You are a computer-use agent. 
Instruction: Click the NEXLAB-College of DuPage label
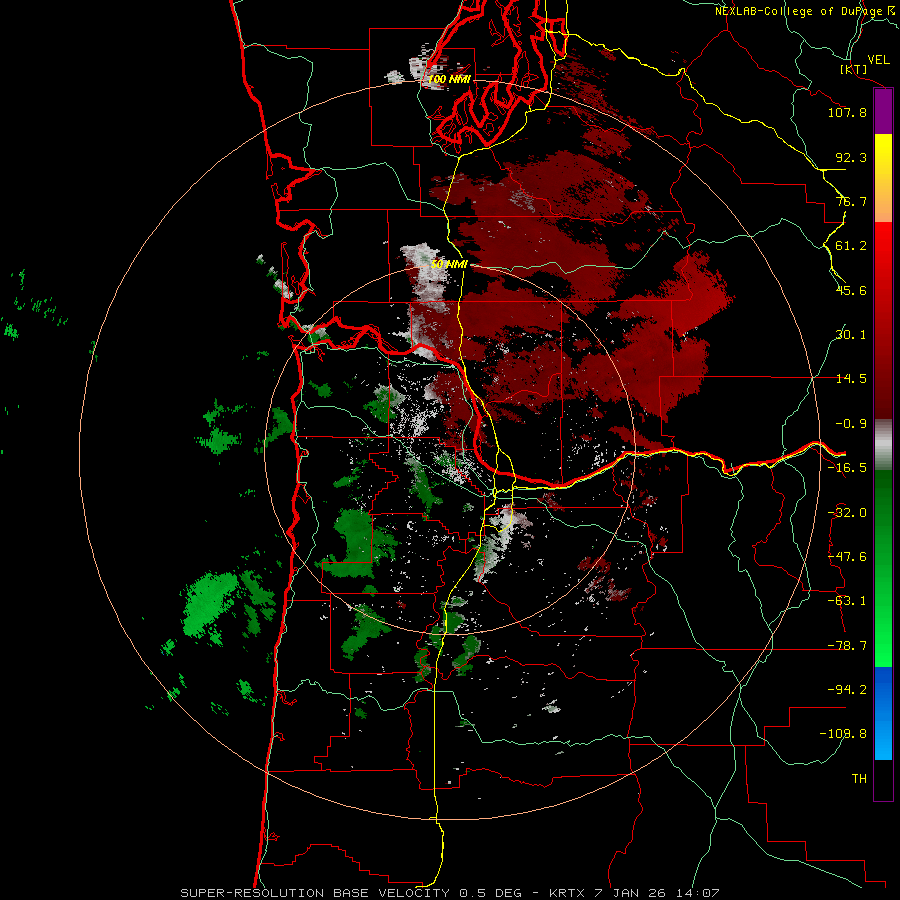(806, 11)
